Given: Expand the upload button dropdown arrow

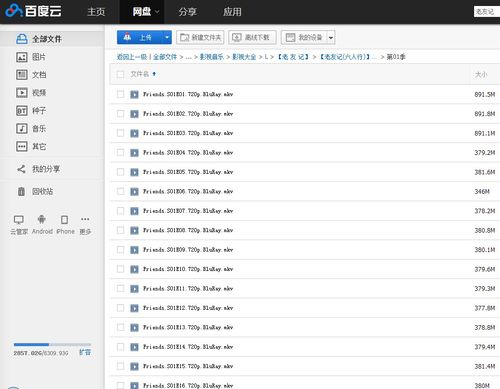Looking at the screenshot, I should (167, 37).
